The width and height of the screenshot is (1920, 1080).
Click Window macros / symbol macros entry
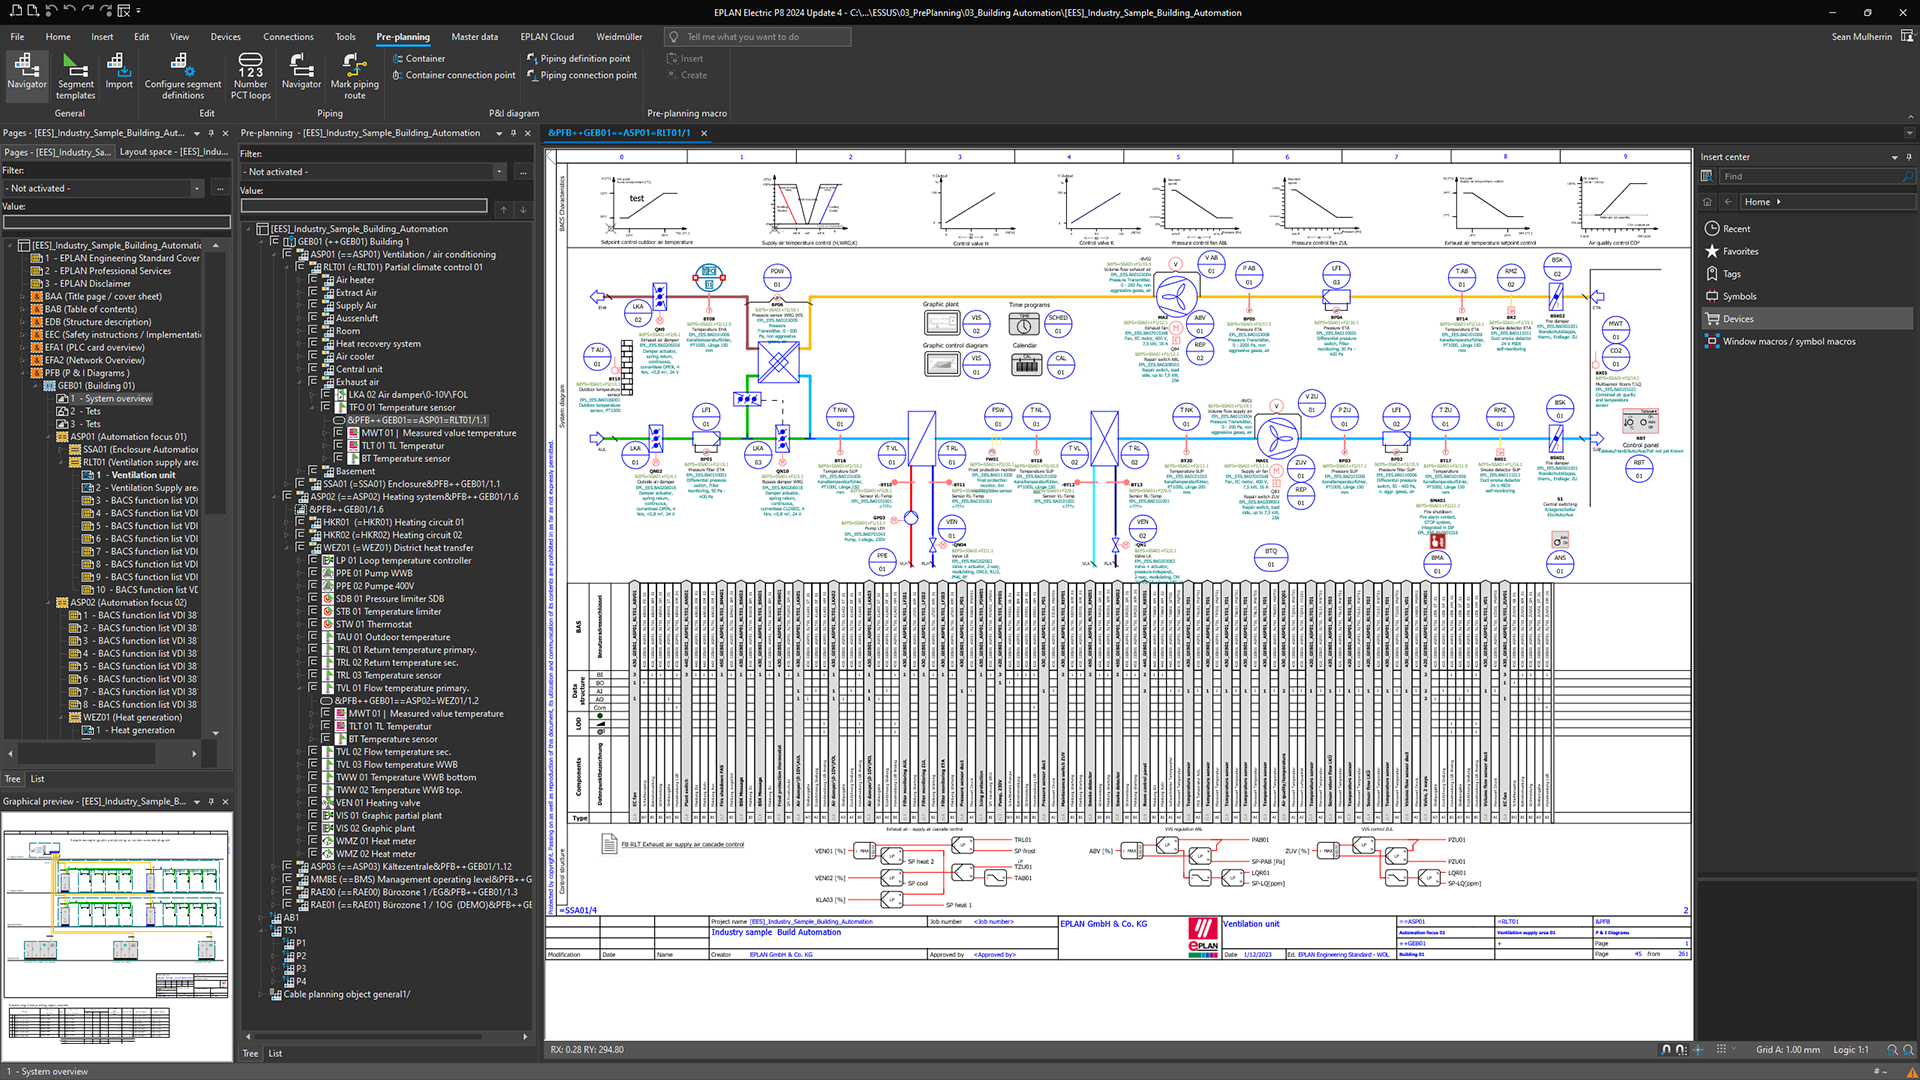(1788, 341)
